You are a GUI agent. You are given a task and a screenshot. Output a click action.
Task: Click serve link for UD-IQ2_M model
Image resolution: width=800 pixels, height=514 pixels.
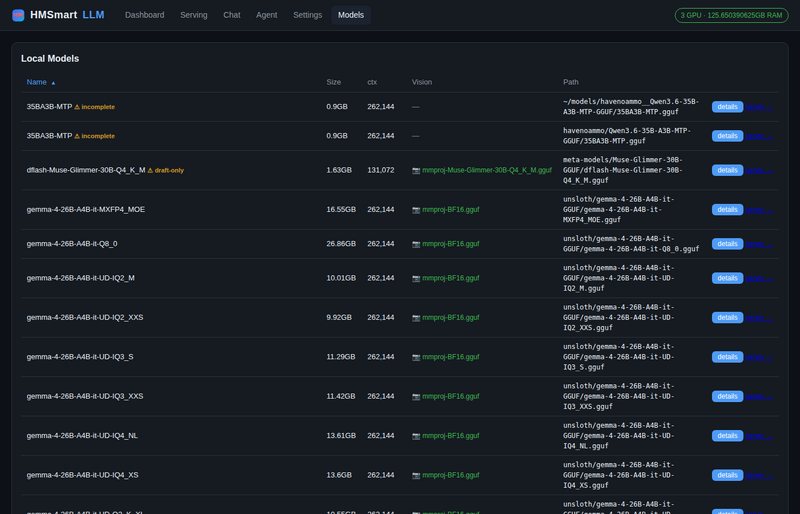[759, 278]
